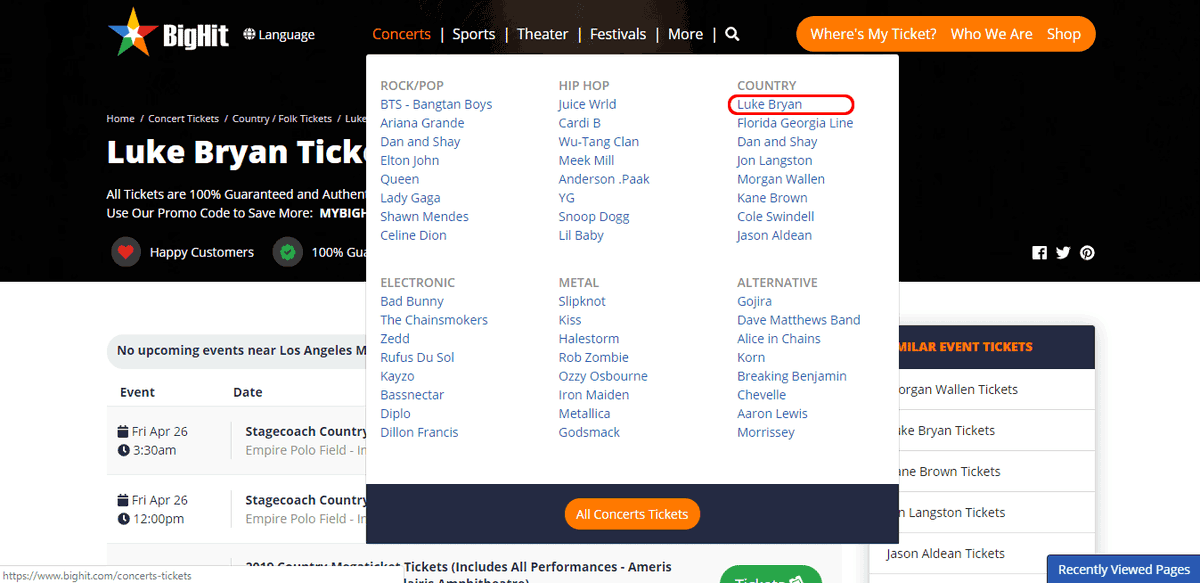Click the green guarantee checkmark badge
This screenshot has height=583, width=1200.
coord(288,252)
